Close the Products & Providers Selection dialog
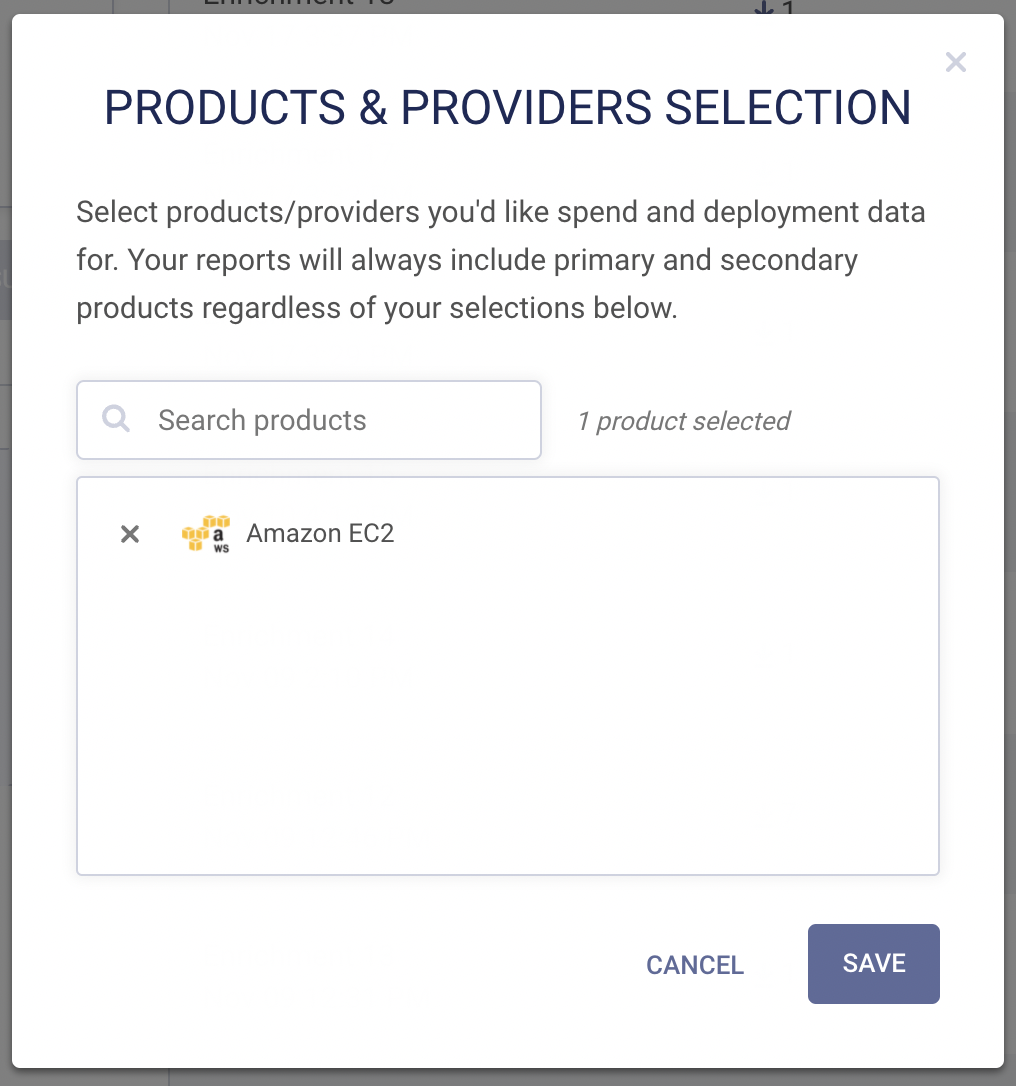This screenshot has height=1086, width=1016. (x=955, y=63)
